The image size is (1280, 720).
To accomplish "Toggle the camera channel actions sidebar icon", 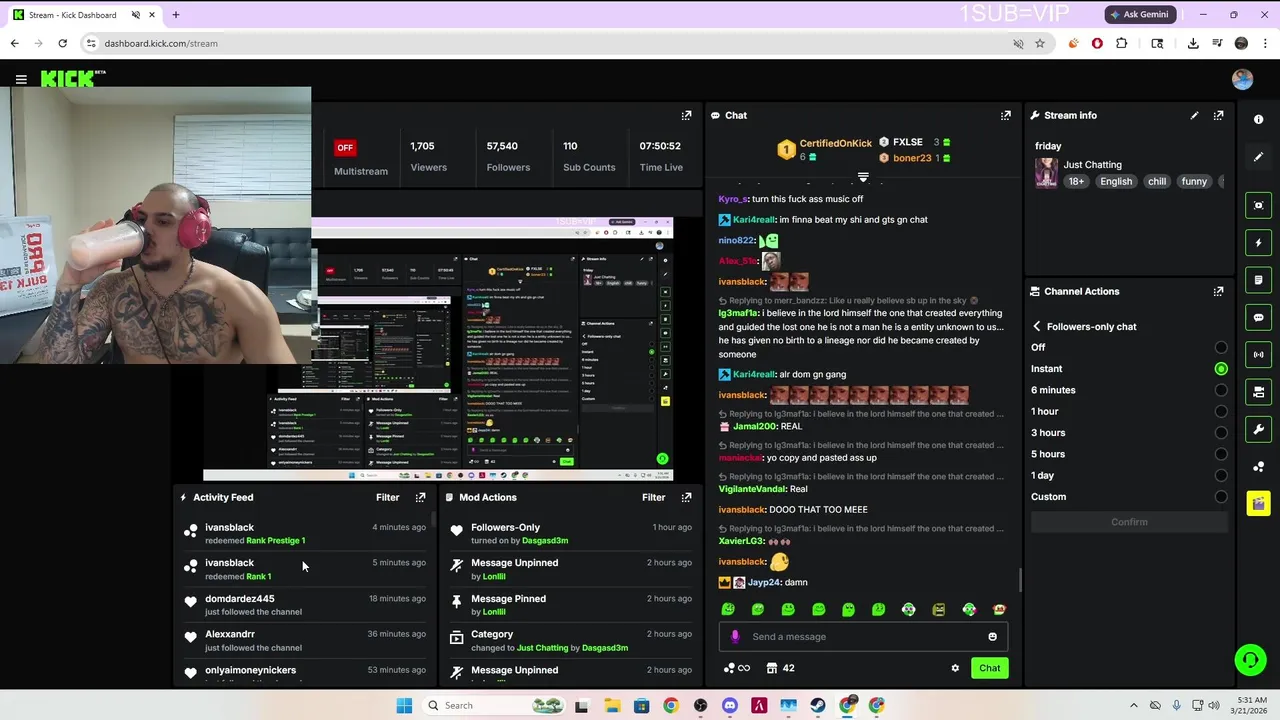I will pos(1258,392).
